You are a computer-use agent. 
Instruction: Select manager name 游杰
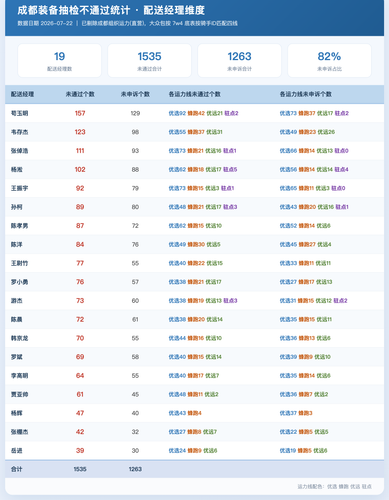click(17, 301)
